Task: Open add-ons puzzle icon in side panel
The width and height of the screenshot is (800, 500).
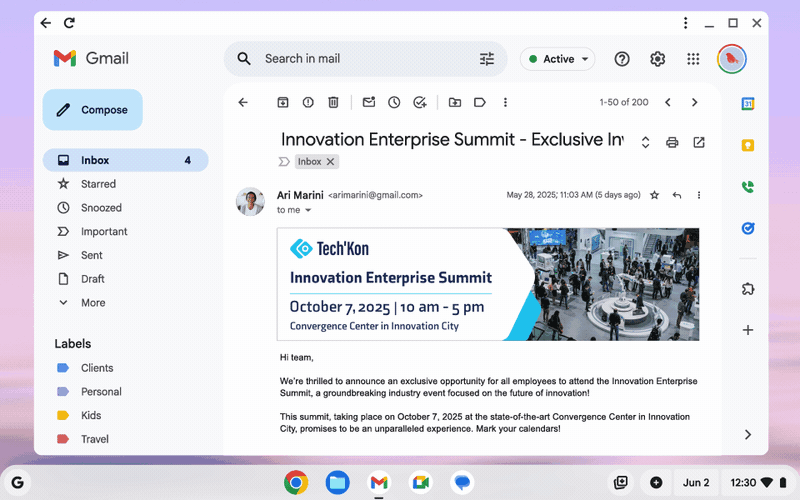Action: pos(748,289)
